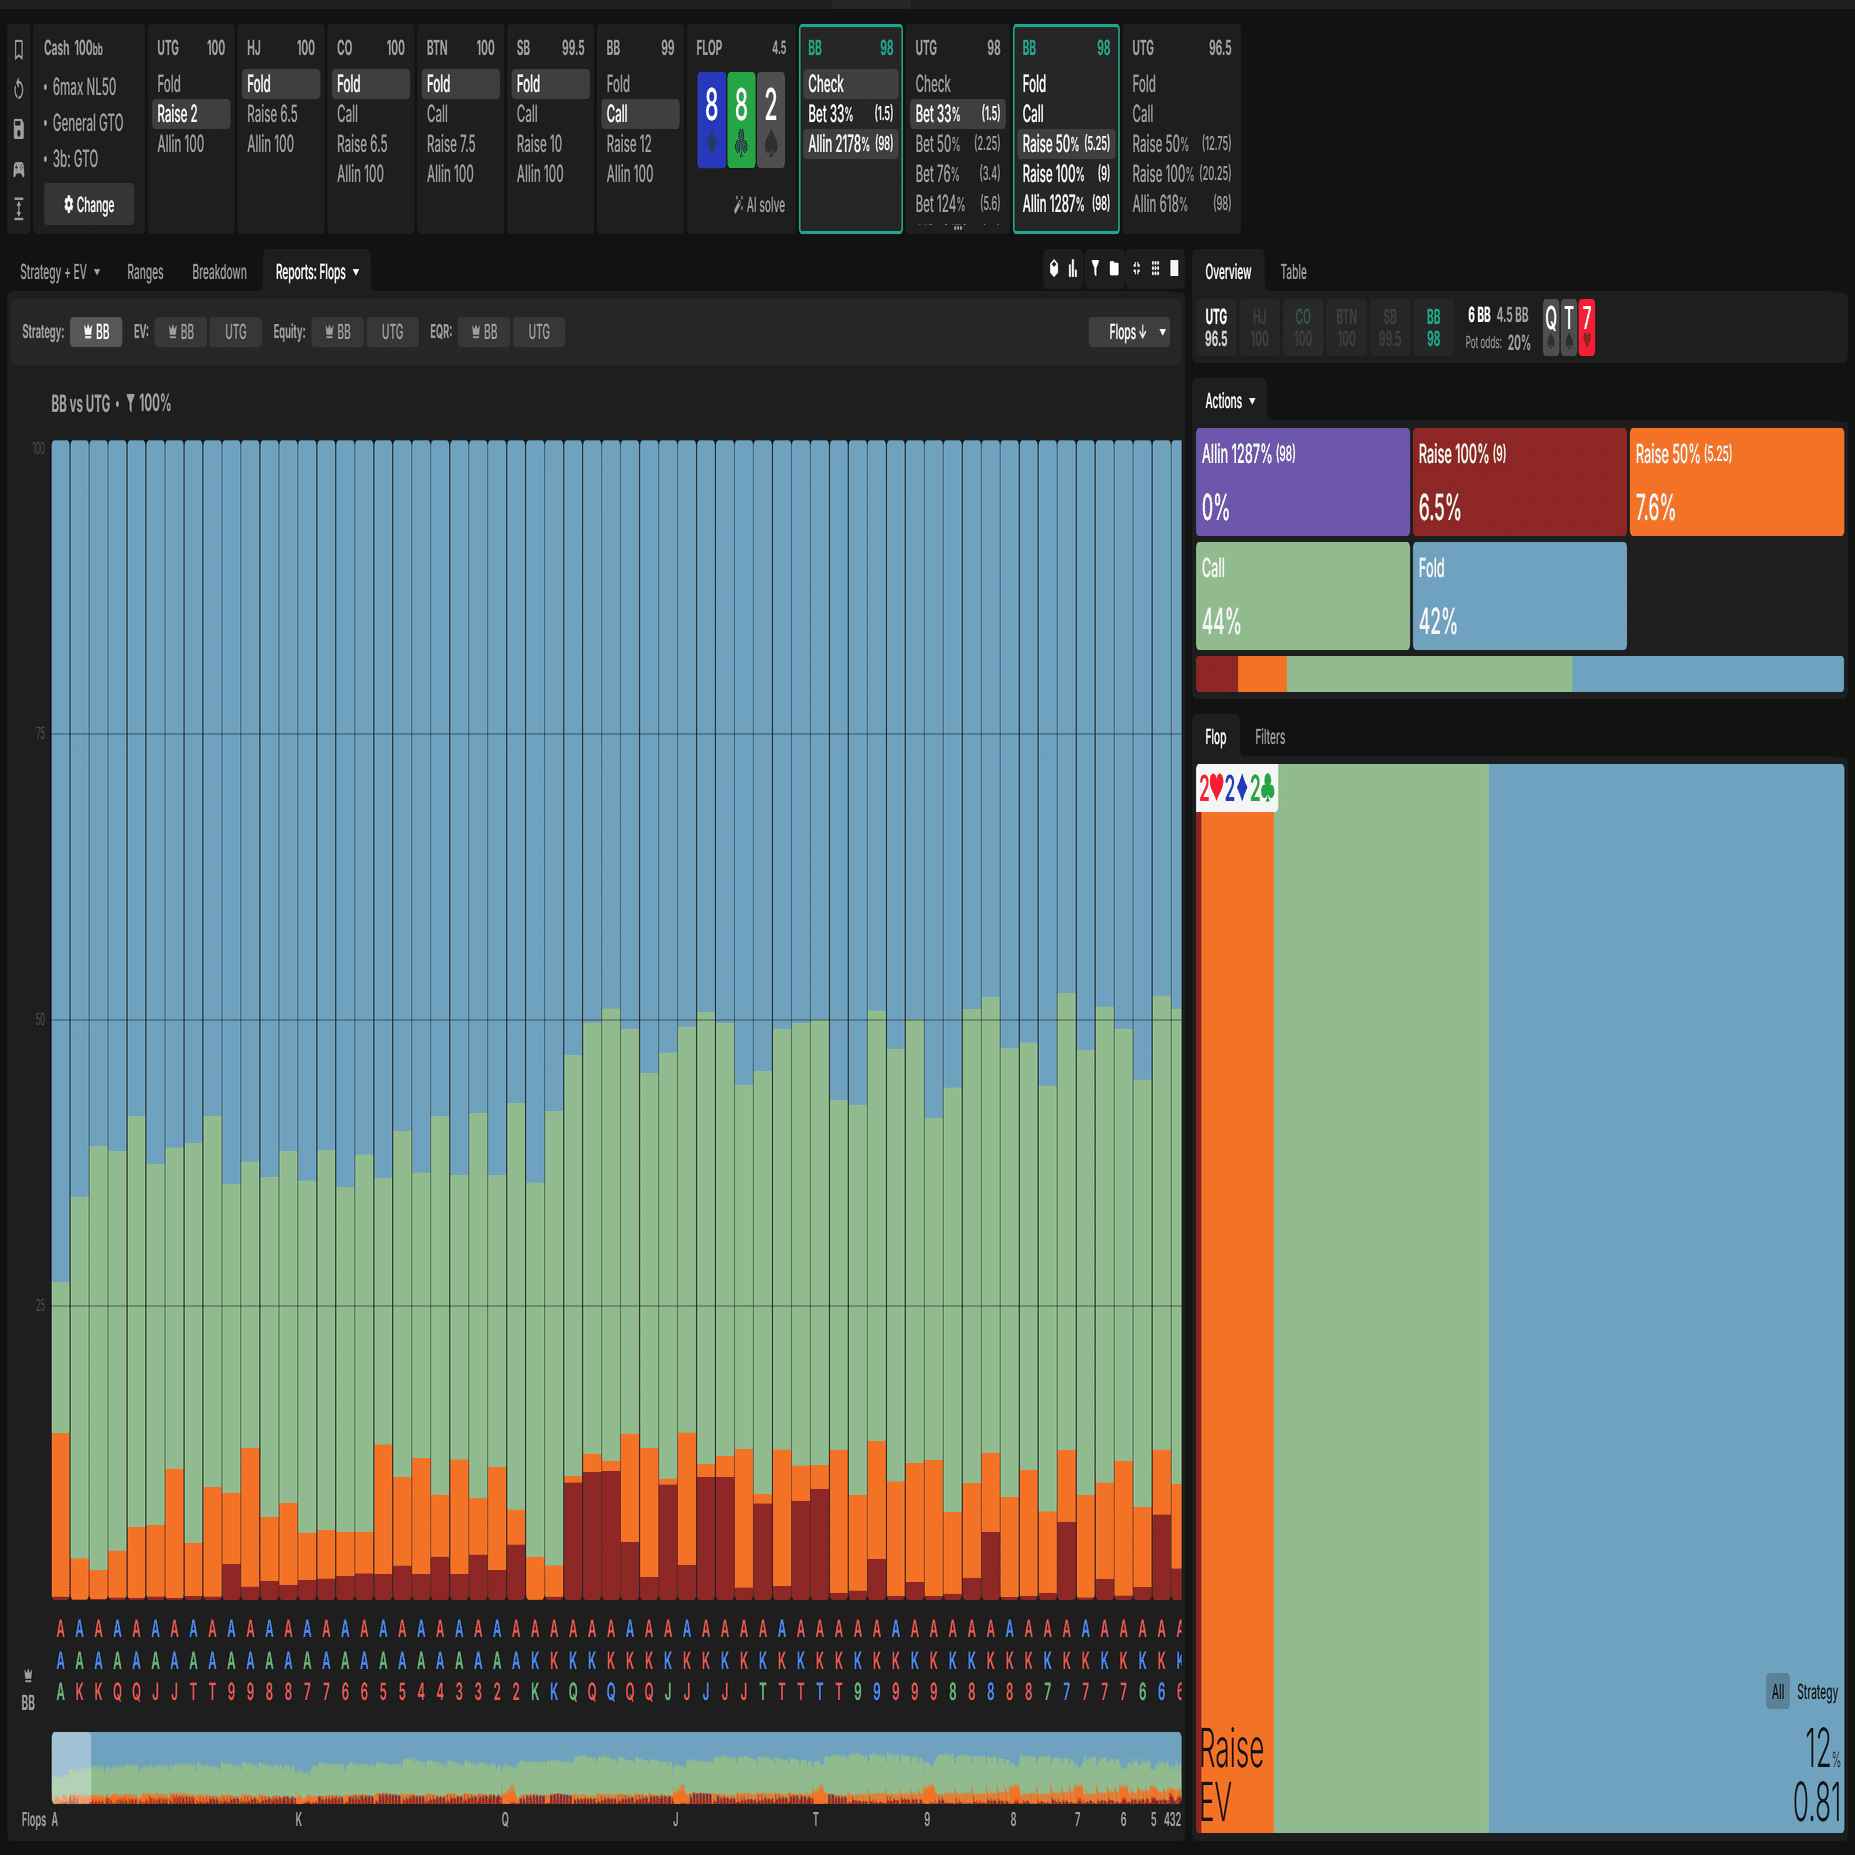Select UTG Raise 100% (20.25) action
The width and height of the screenshot is (1855, 1855).
[x=1181, y=174]
